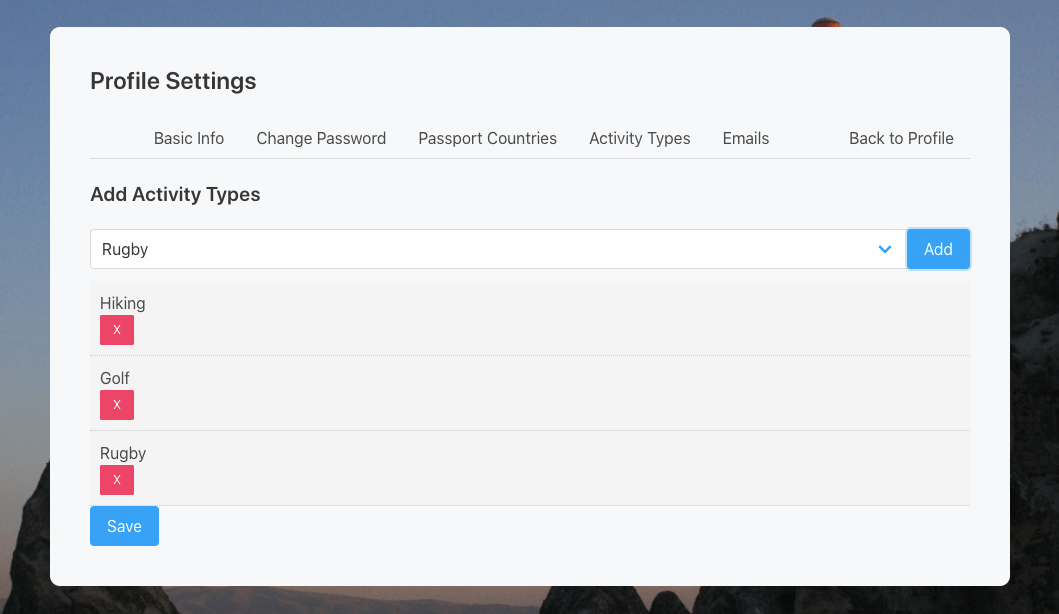Image resolution: width=1059 pixels, height=614 pixels.
Task: Click the blue dropdown chevron arrow
Action: 884,249
